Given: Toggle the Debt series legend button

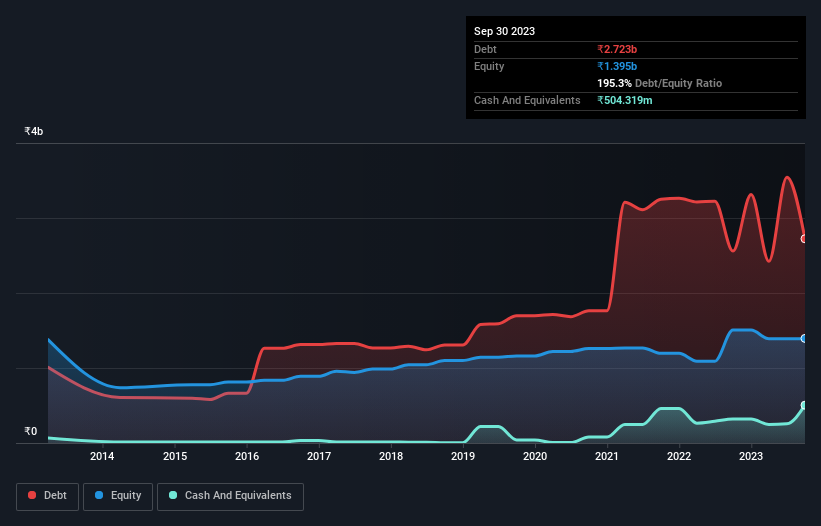Looking at the screenshot, I should [48, 496].
